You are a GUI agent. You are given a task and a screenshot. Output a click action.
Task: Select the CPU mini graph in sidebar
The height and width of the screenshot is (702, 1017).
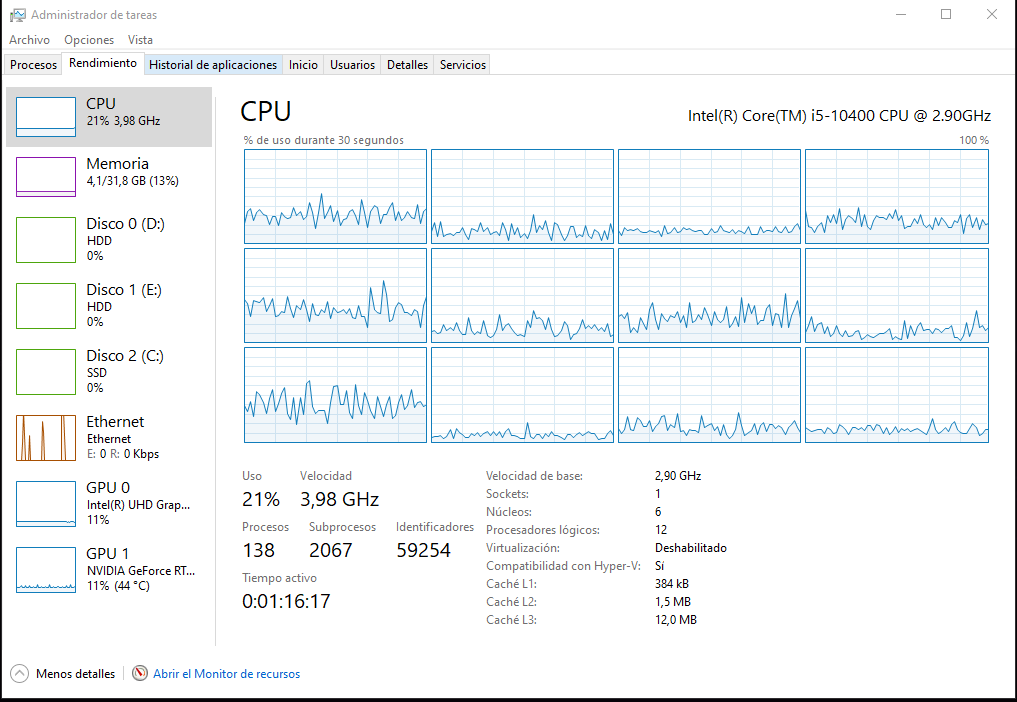pos(46,117)
